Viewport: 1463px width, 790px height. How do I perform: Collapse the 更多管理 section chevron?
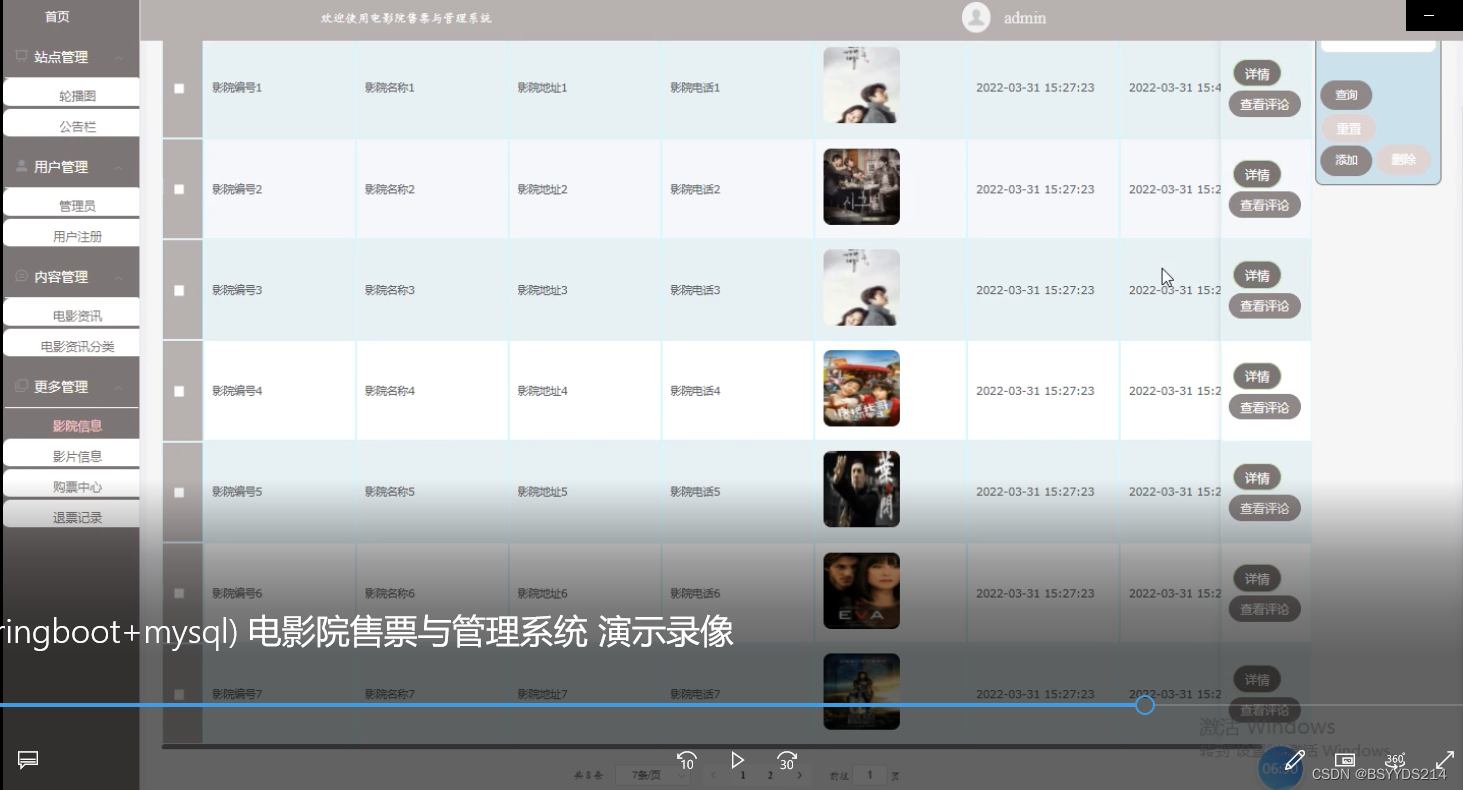click(x=119, y=387)
